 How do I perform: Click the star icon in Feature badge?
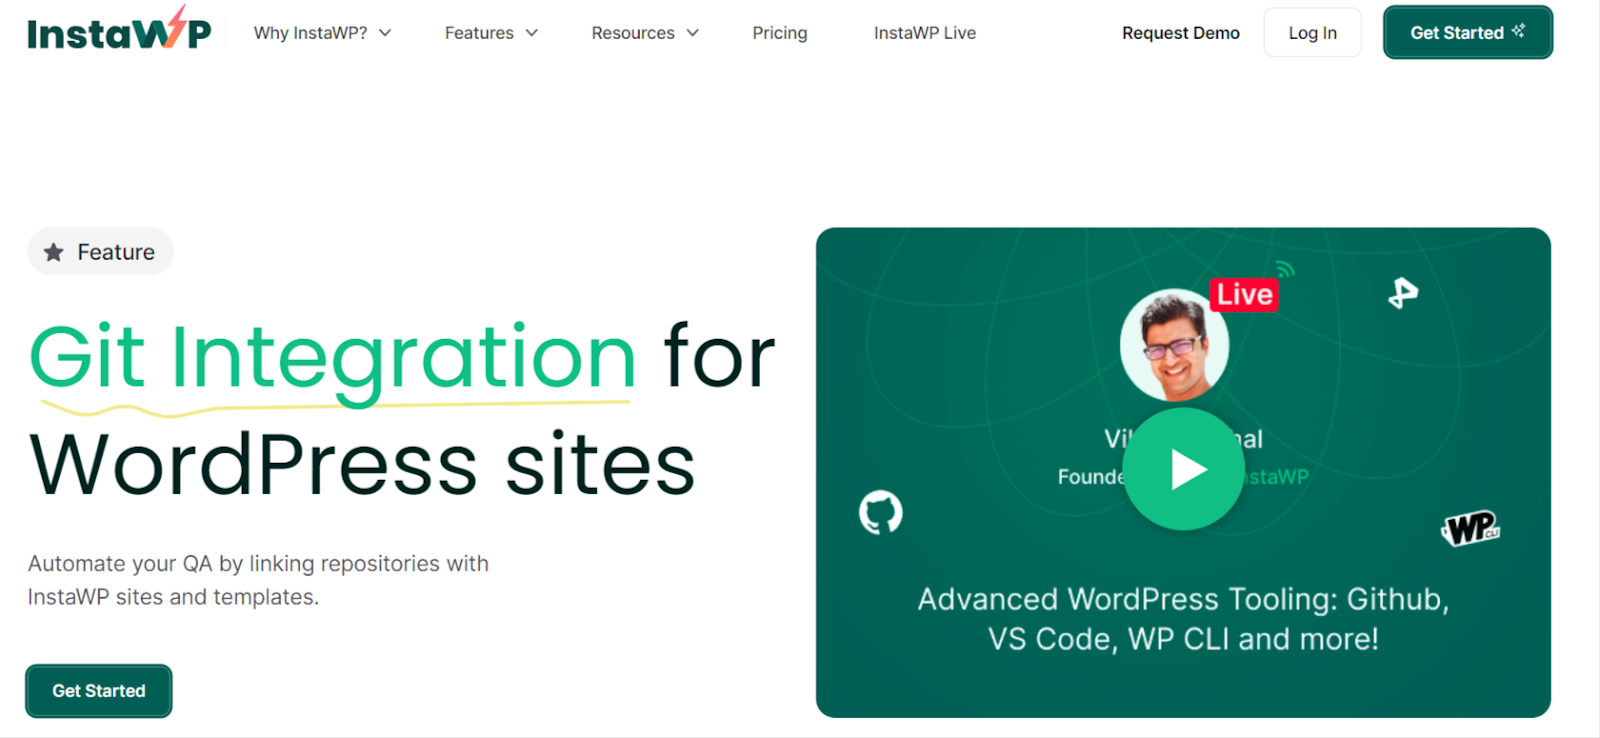pyautogui.click(x=54, y=252)
